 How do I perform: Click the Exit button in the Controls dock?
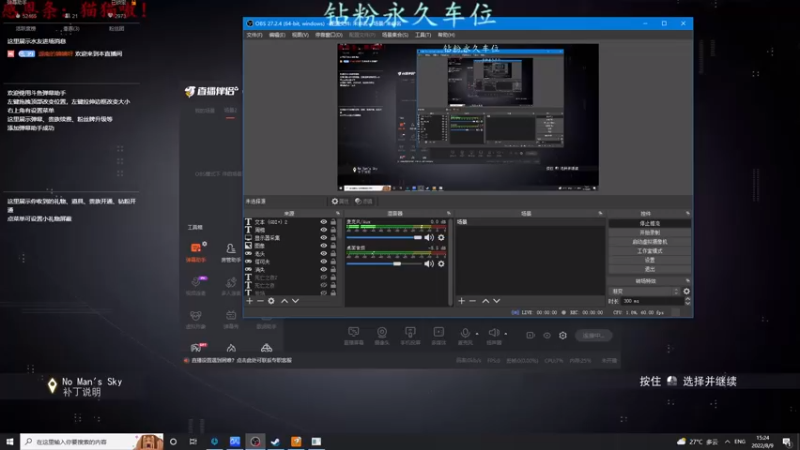click(649, 269)
